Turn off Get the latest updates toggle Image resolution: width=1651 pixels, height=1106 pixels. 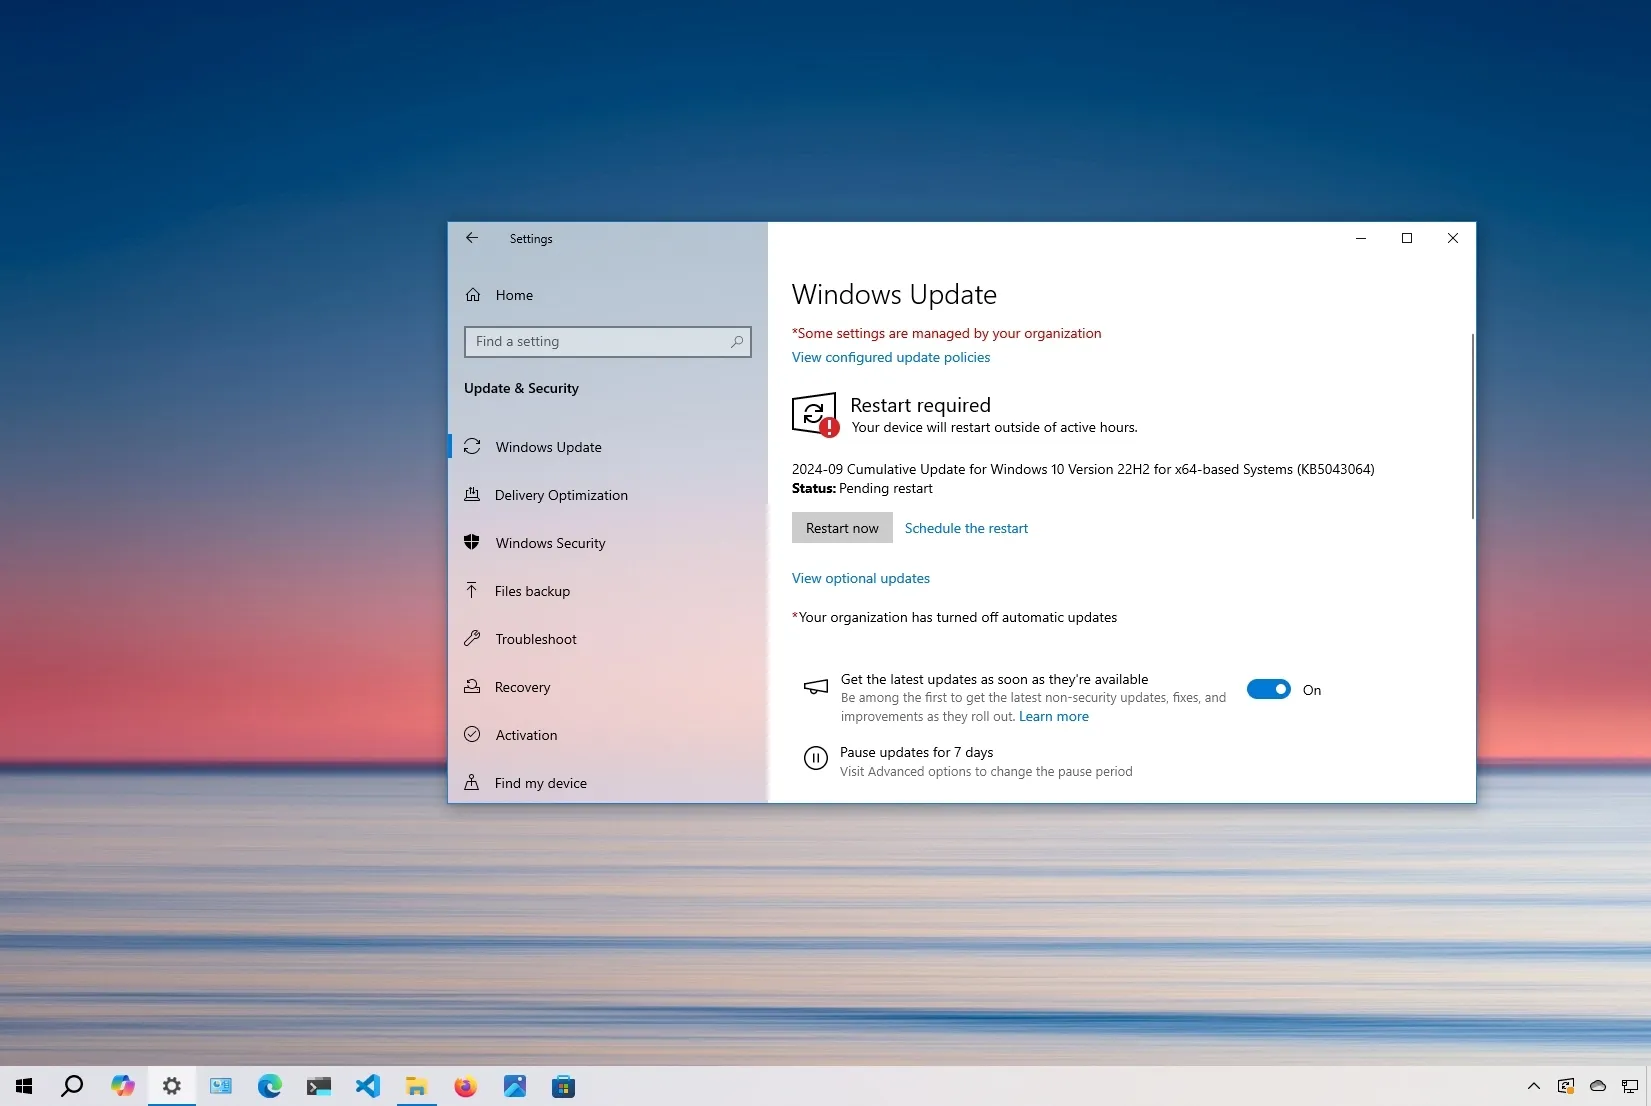tap(1268, 689)
